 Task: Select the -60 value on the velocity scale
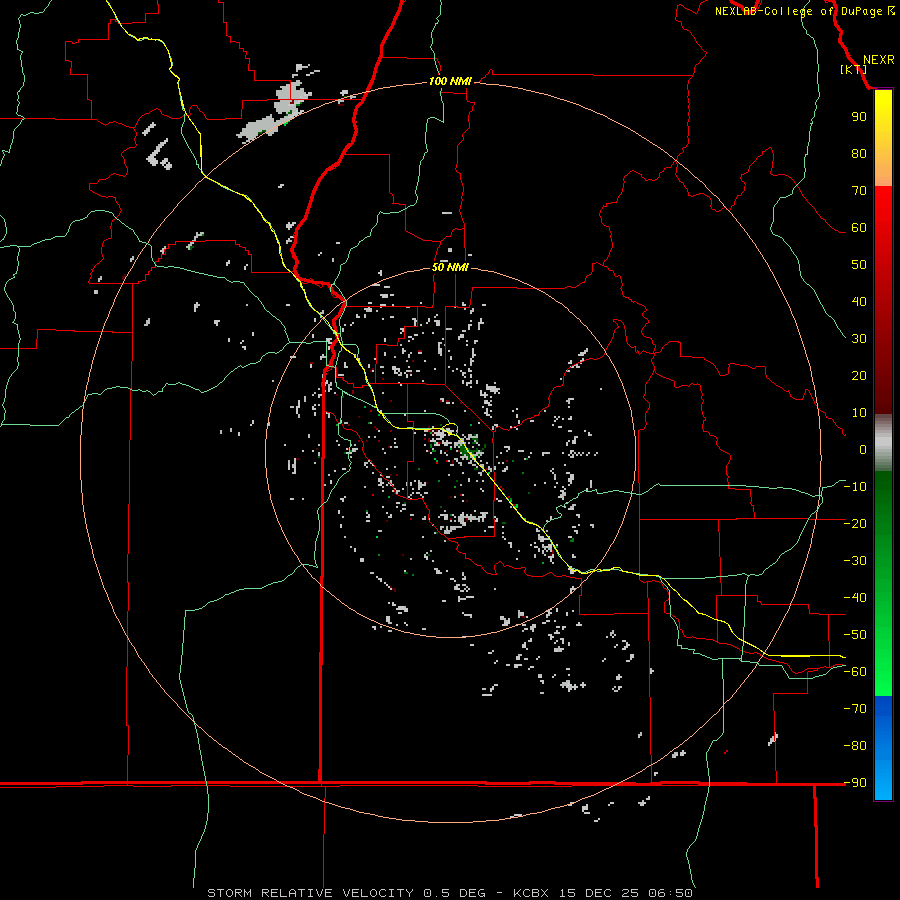[855, 672]
